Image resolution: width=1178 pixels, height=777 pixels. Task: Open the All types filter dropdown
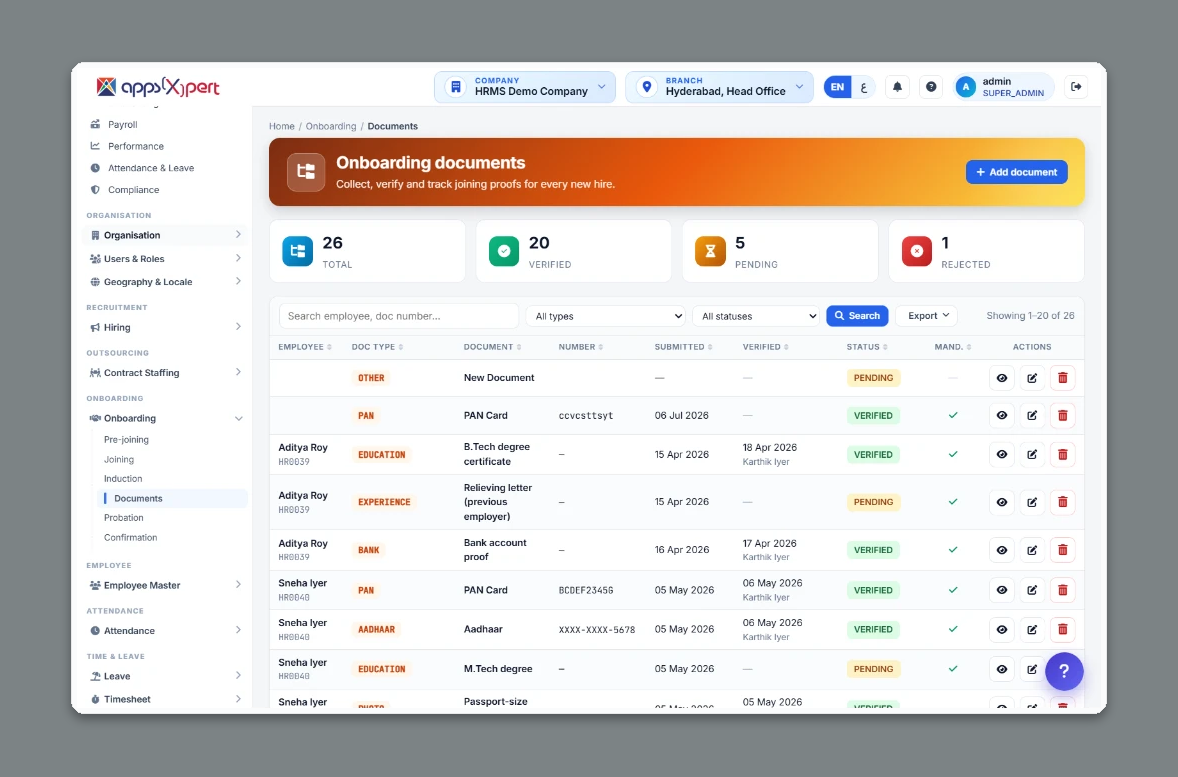pyautogui.click(x=606, y=316)
